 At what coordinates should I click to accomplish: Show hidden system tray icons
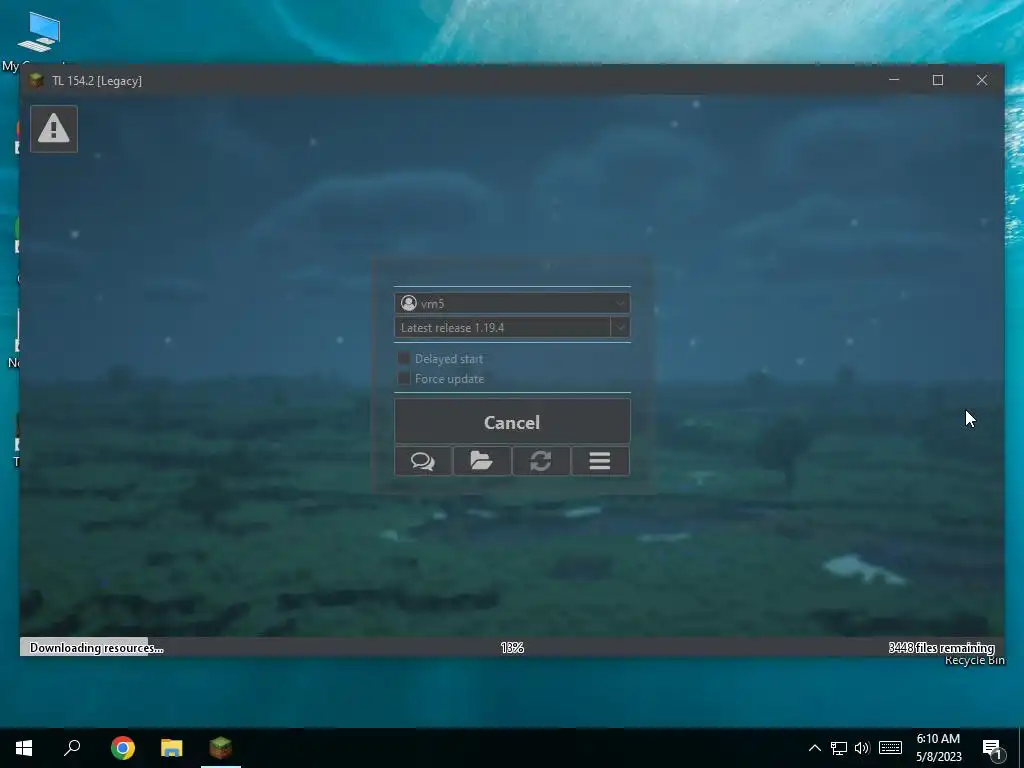point(814,748)
